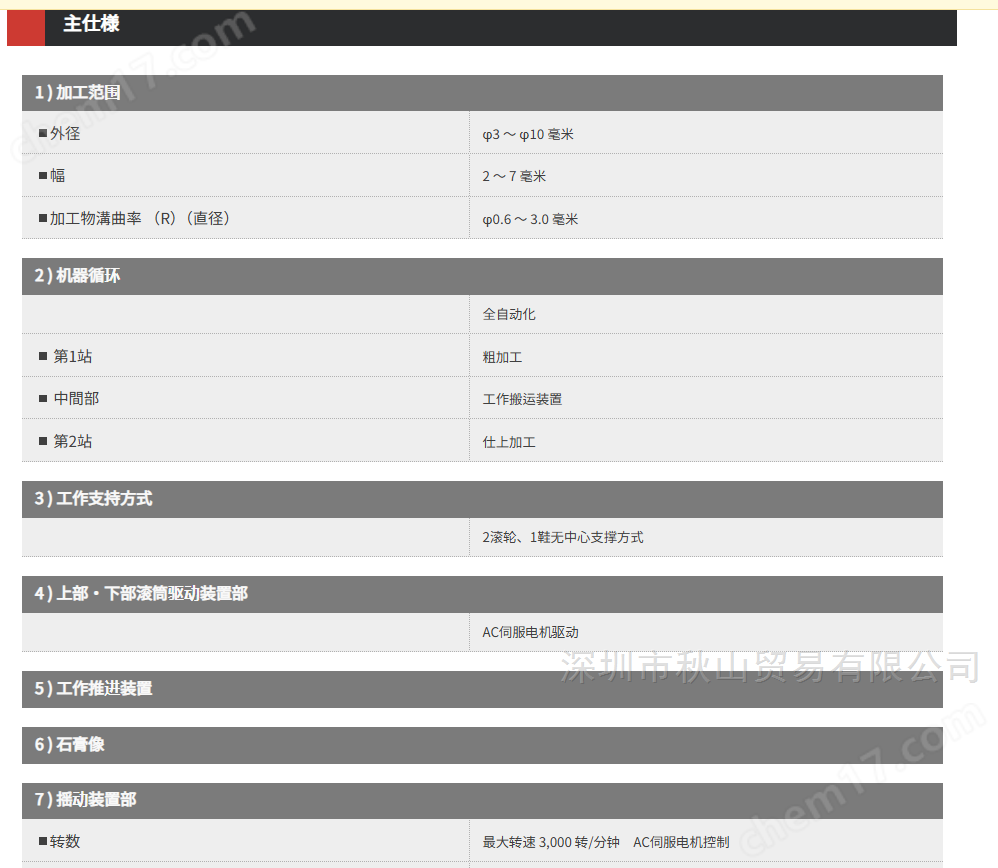Click the 第2站 row label
Image resolution: width=998 pixels, height=868 pixels.
point(73,441)
